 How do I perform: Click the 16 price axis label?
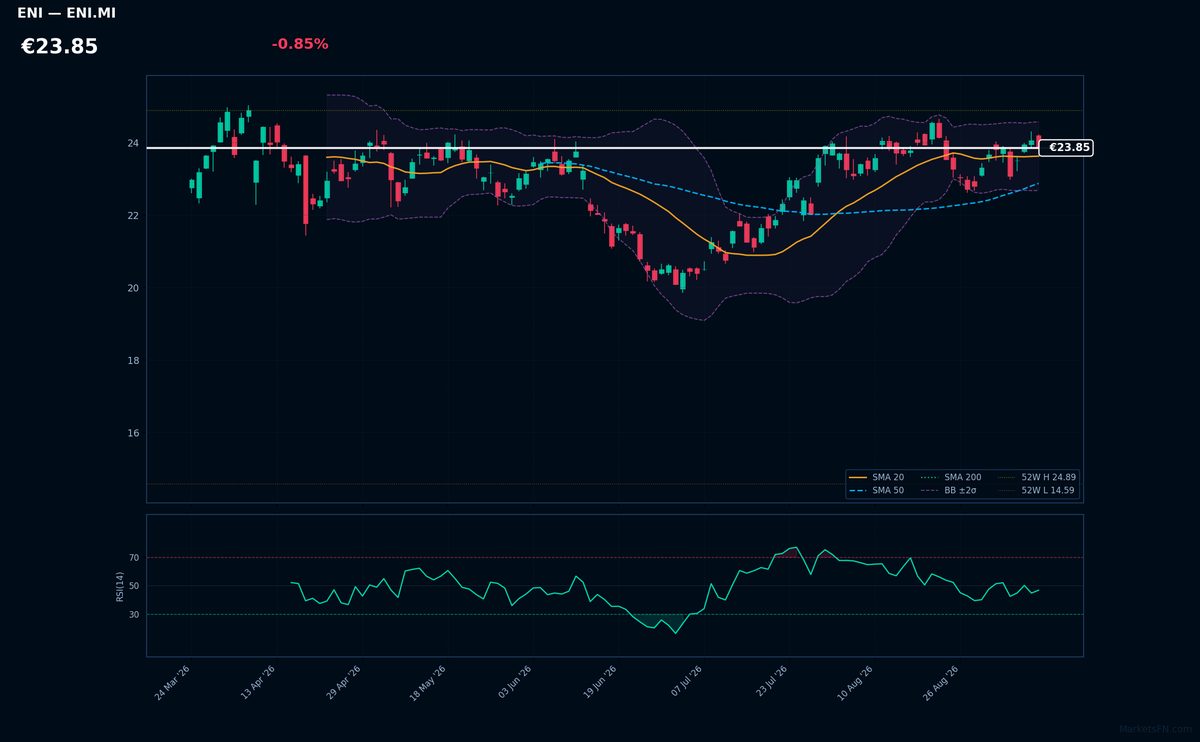point(133,433)
